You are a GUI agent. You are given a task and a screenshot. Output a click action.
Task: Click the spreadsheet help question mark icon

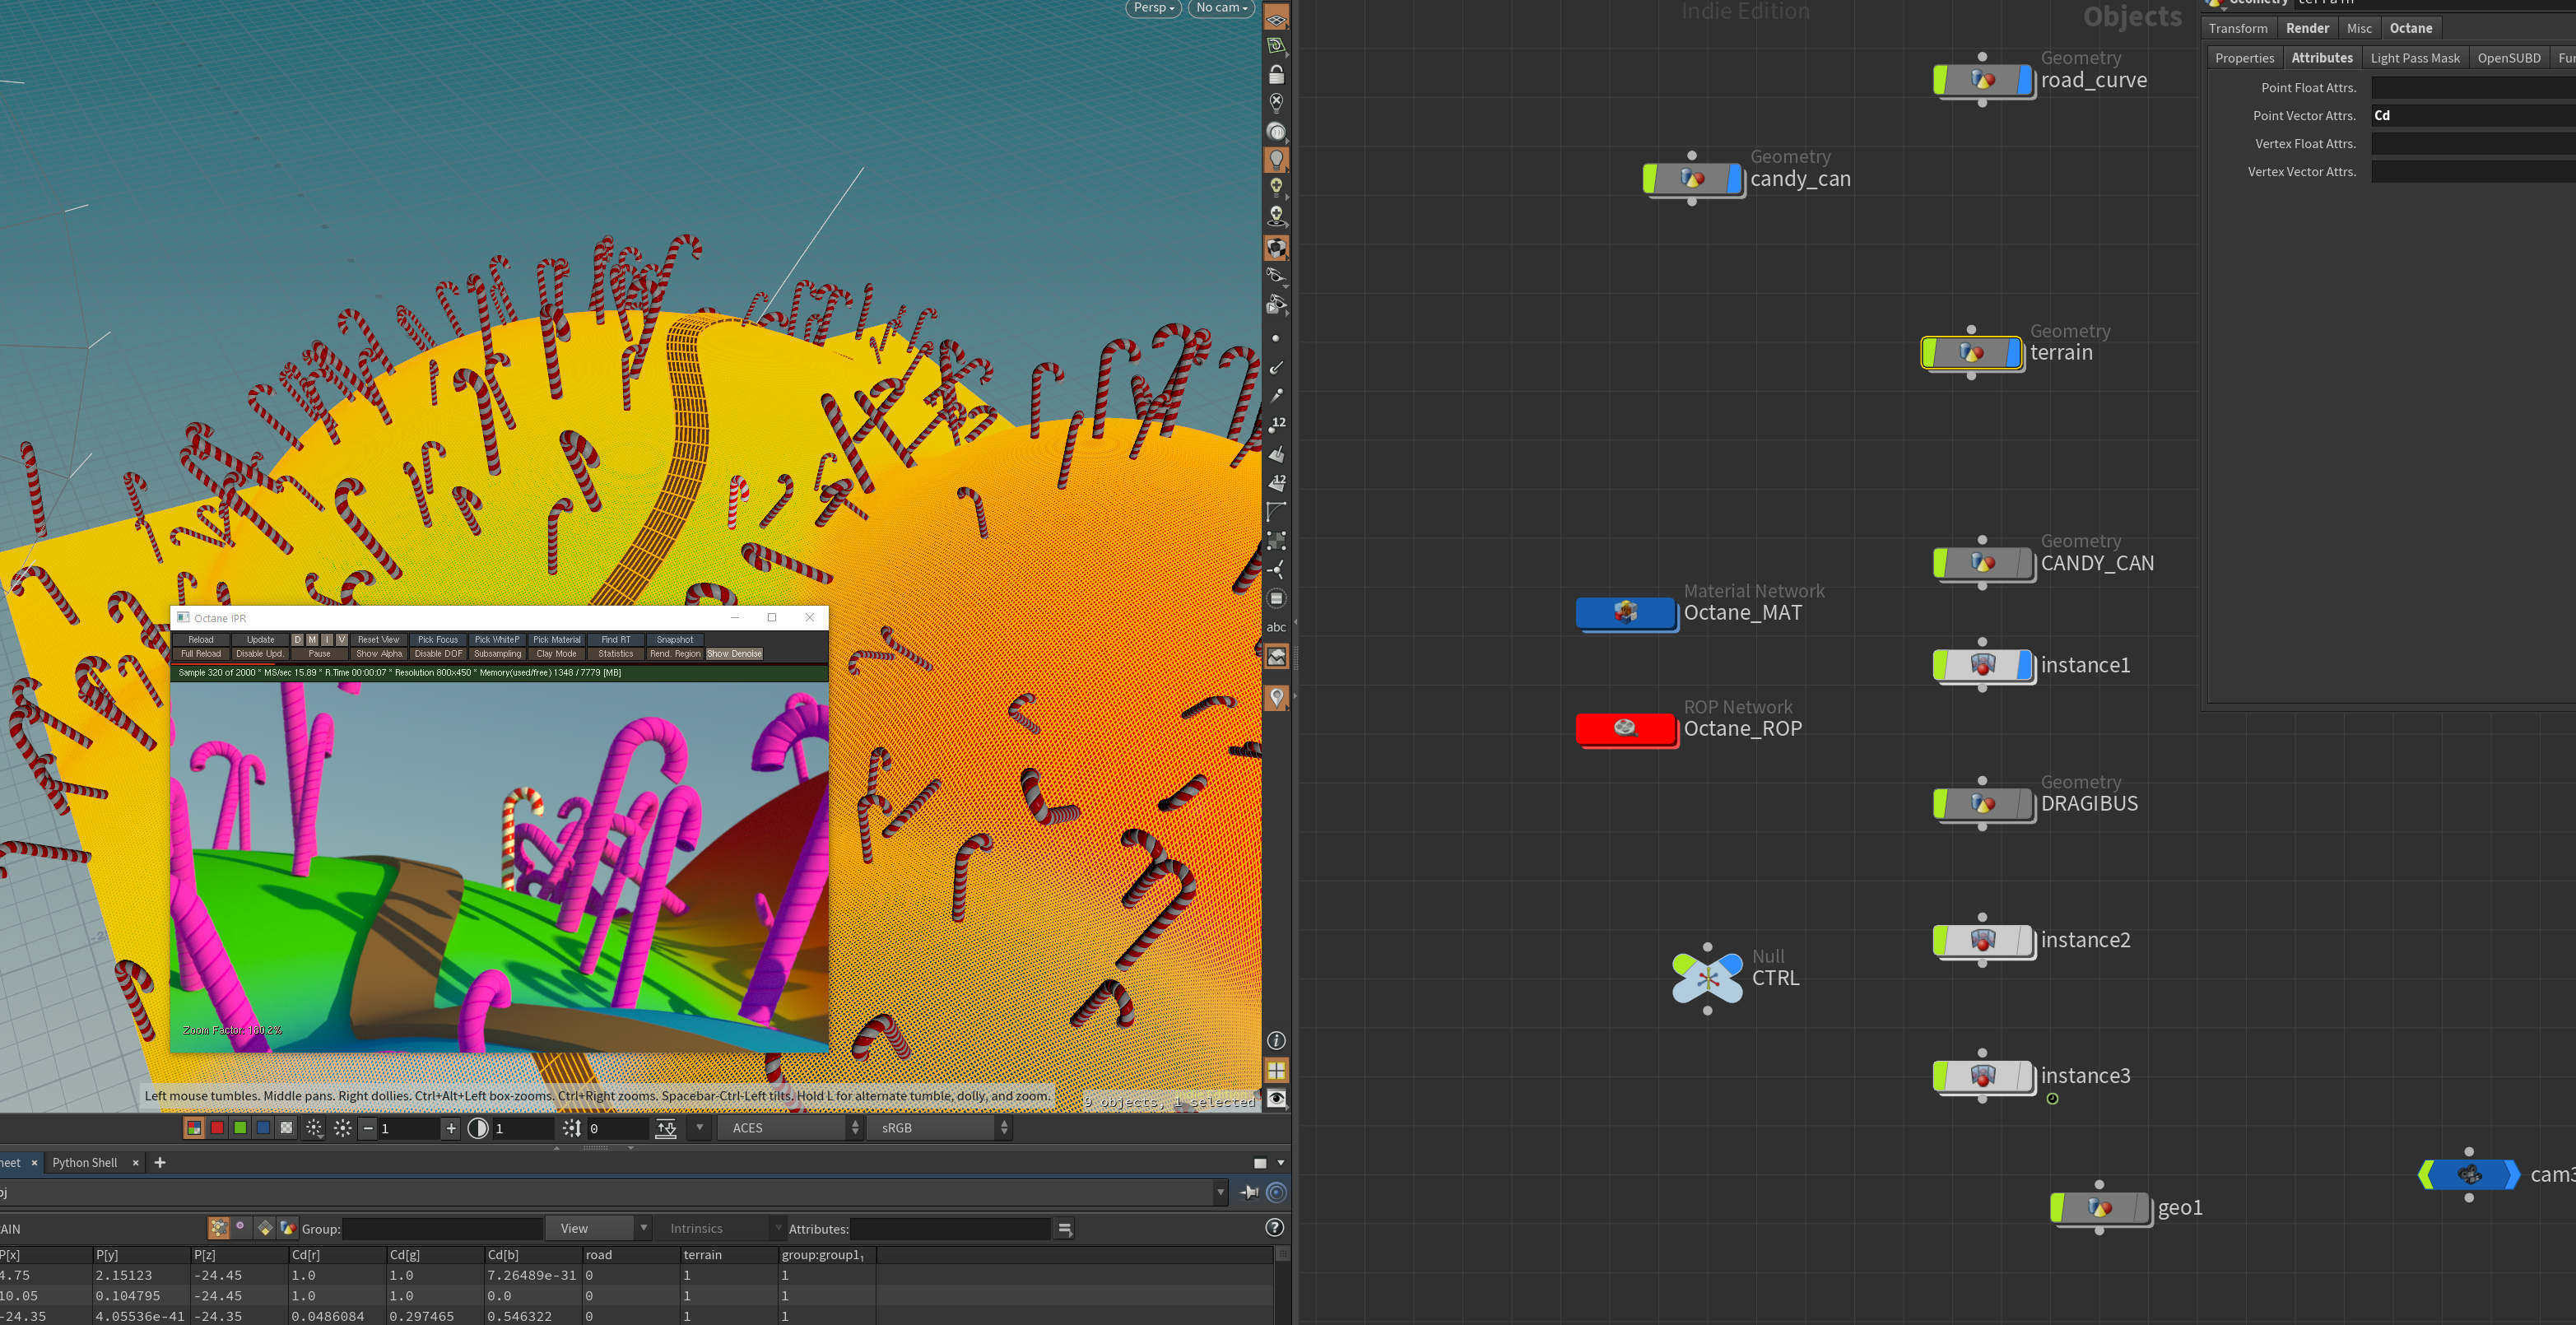point(1274,1228)
